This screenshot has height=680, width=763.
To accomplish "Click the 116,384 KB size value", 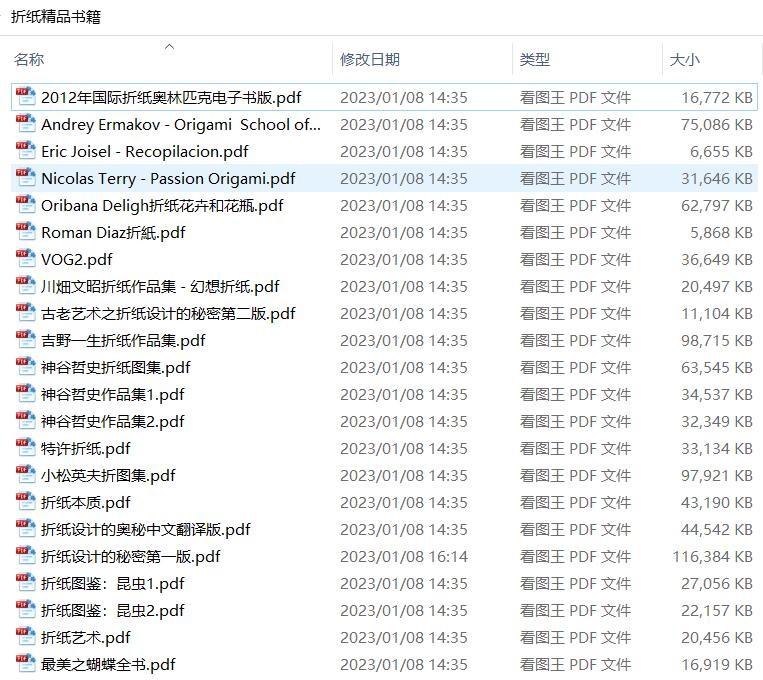I will click(712, 557).
